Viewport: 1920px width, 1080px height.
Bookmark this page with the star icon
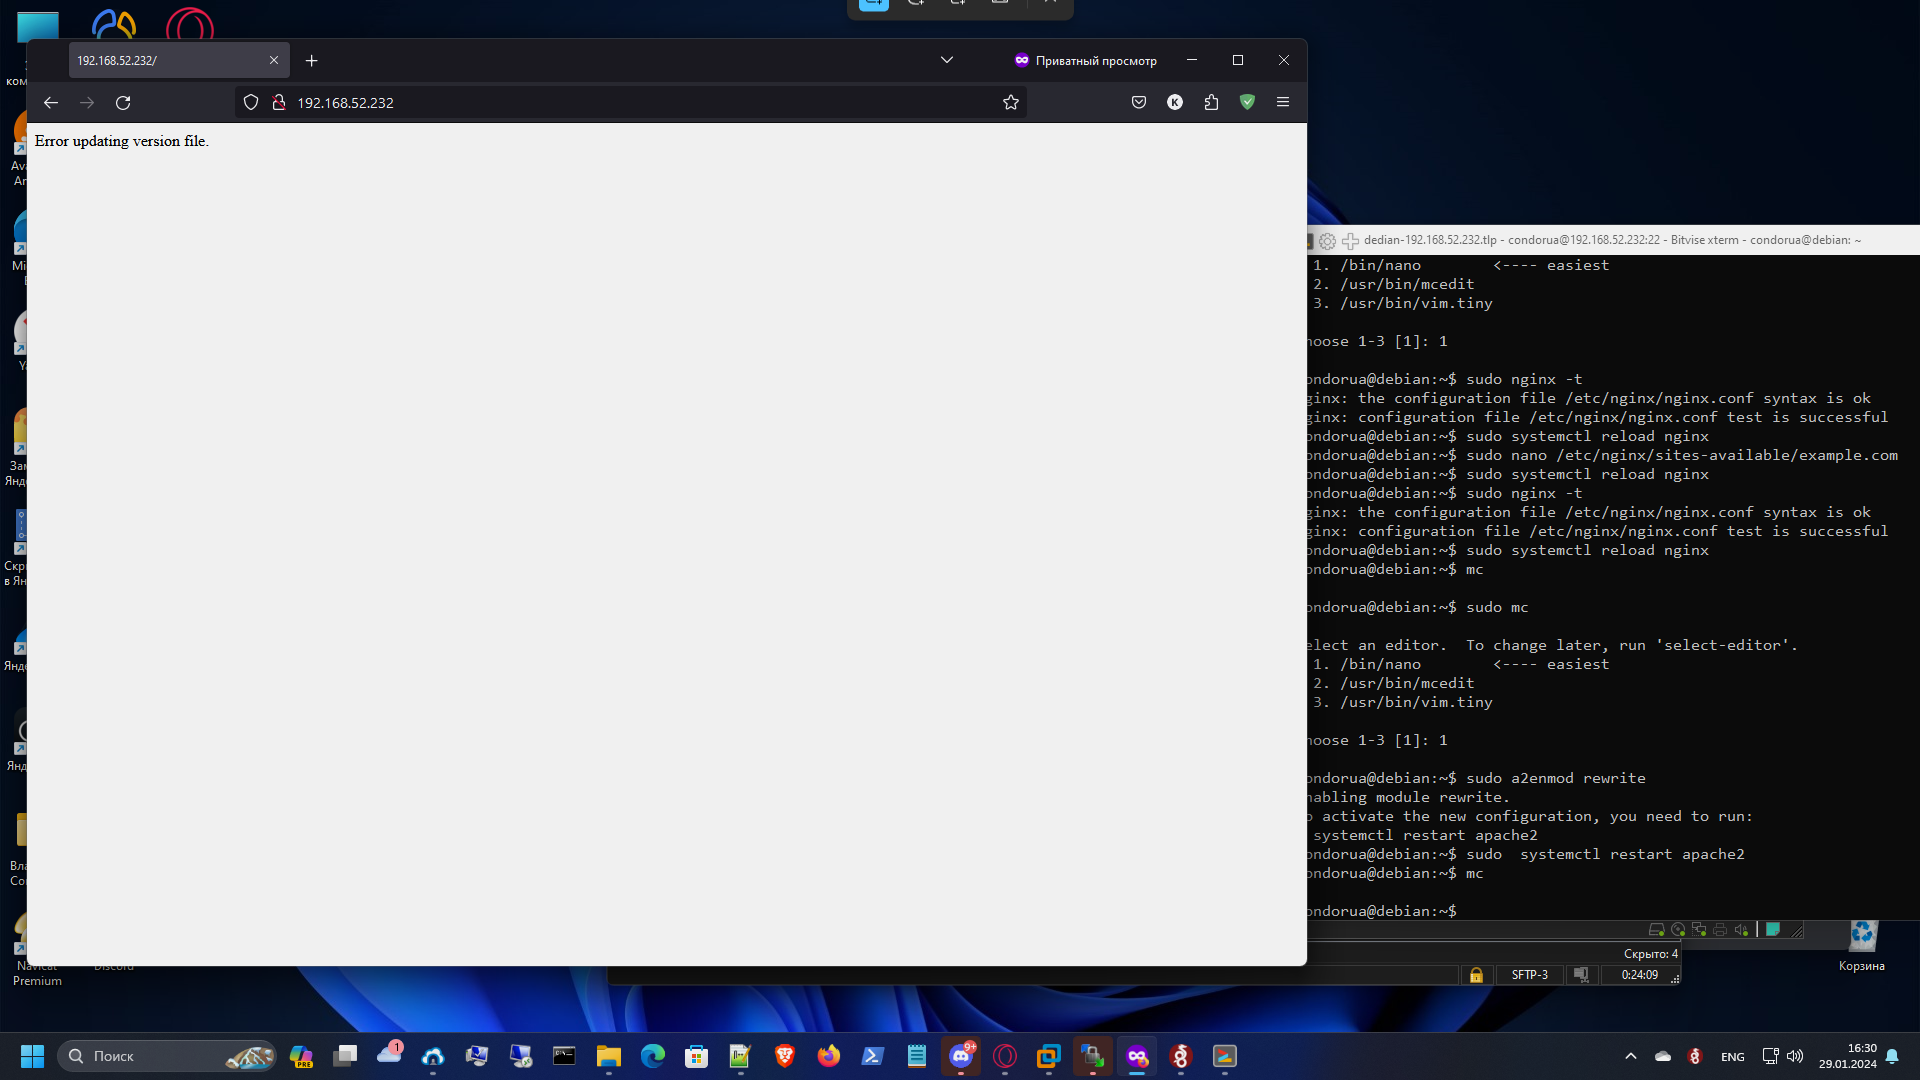coord(1011,103)
